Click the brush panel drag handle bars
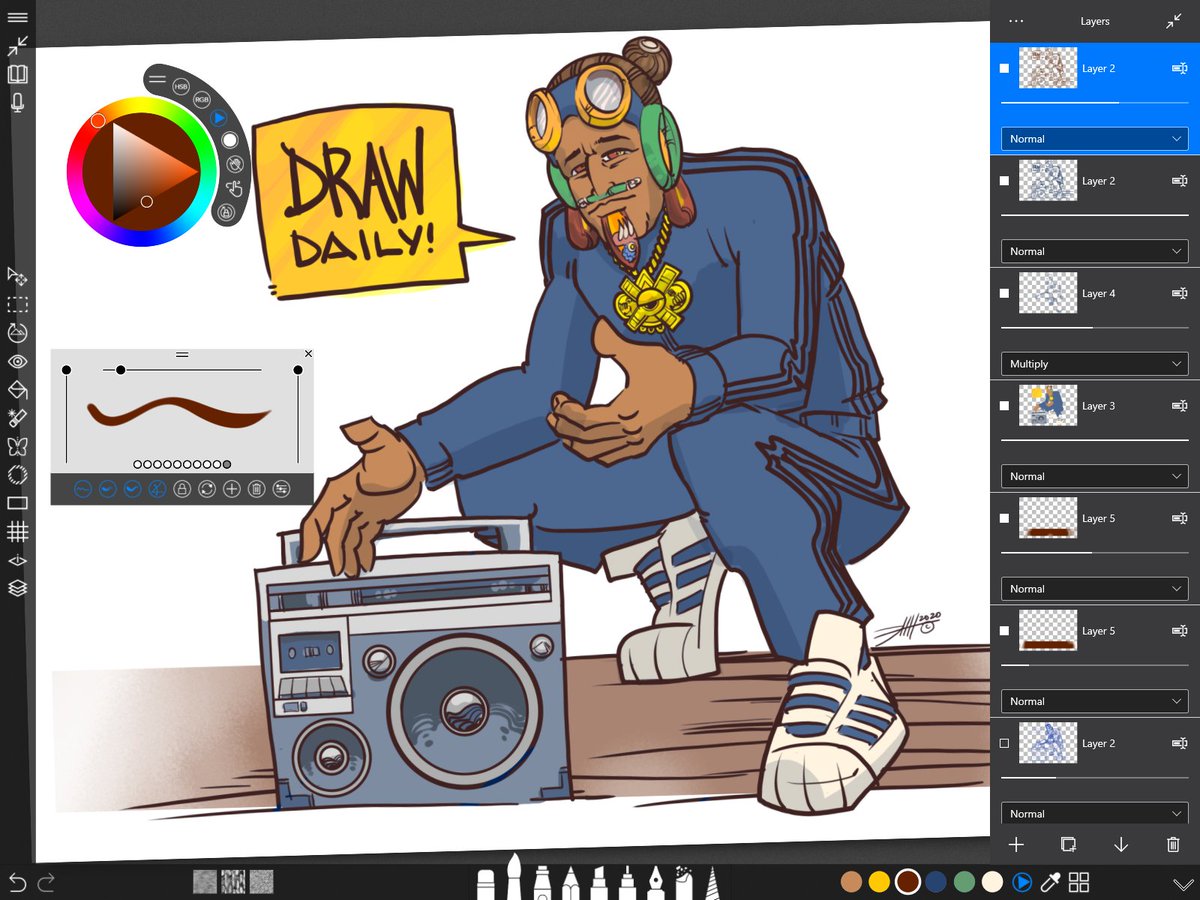1200x900 pixels. 182,354
